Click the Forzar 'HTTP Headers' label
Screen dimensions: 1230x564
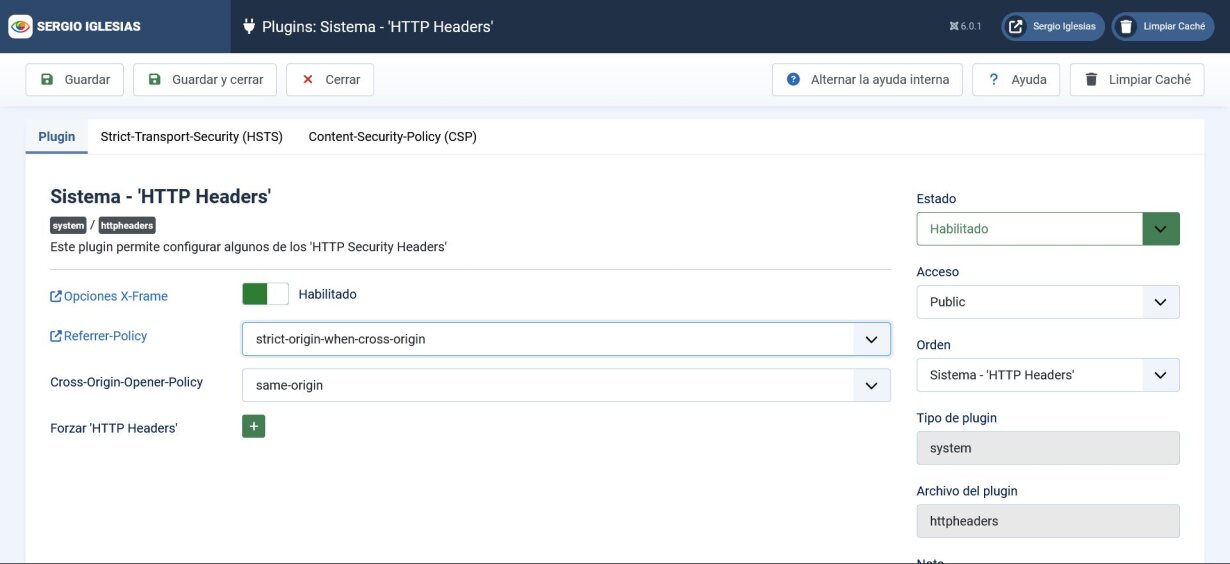(x=114, y=428)
